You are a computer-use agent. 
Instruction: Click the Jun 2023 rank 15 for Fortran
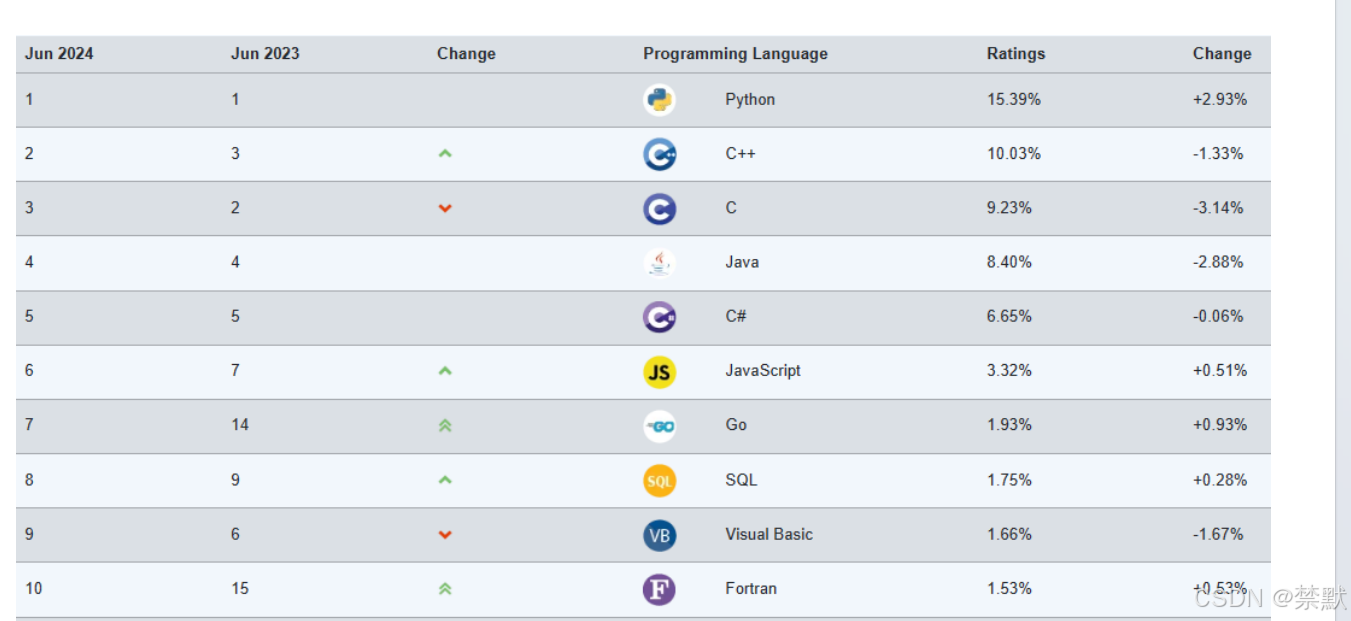tap(240, 588)
